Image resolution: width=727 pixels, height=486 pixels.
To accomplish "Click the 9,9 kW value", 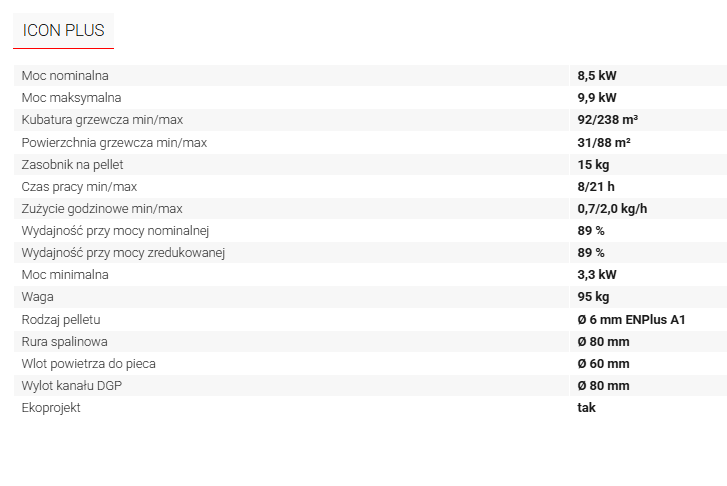I will [x=597, y=98].
